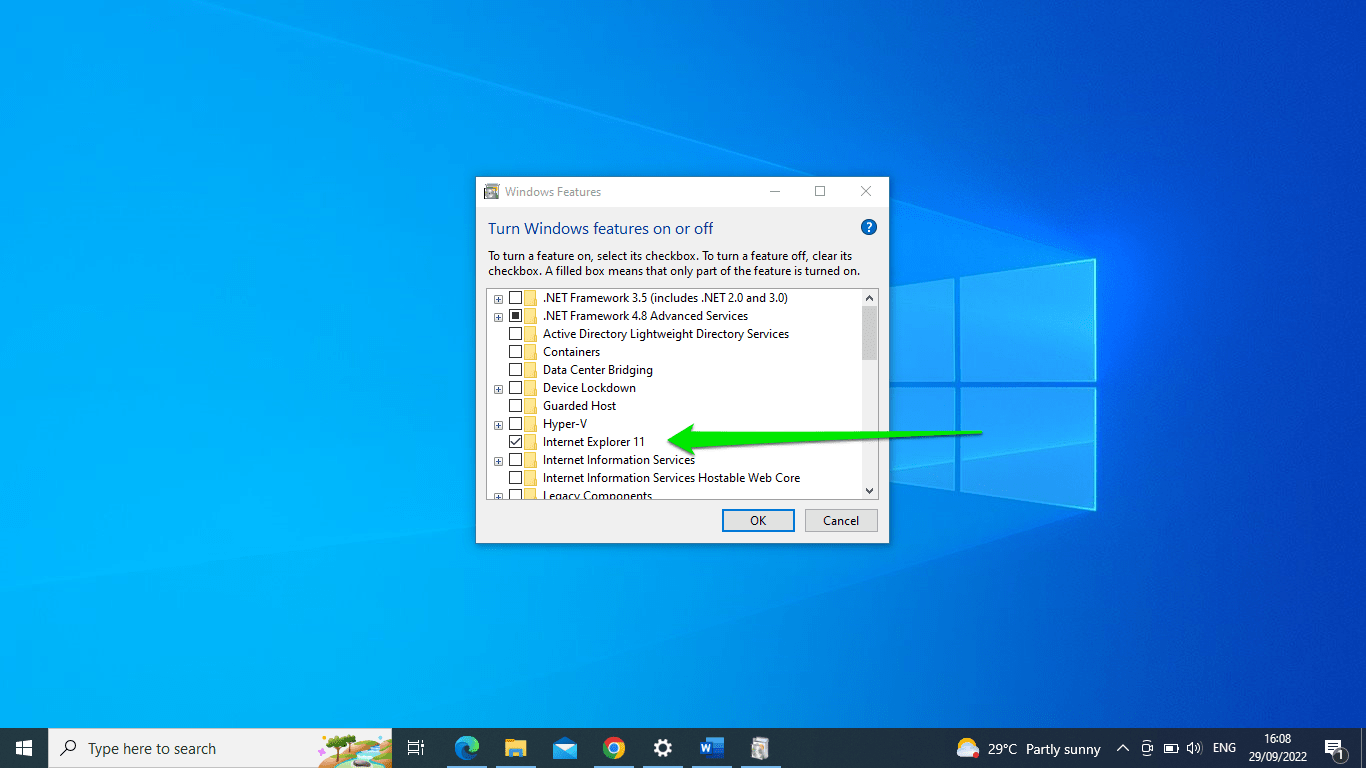Image resolution: width=1366 pixels, height=768 pixels.
Task: Expand the Internet Information Services node
Action: 498,460
